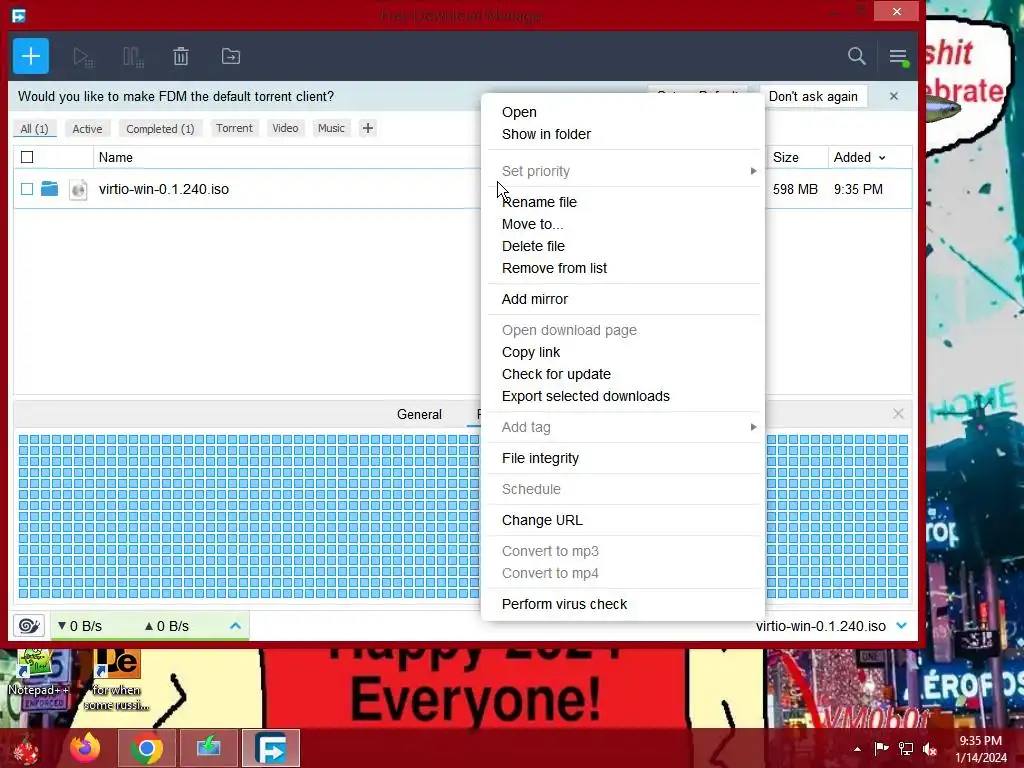
Task: Click the trash delete icon in toolbar
Action: tap(181, 57)
